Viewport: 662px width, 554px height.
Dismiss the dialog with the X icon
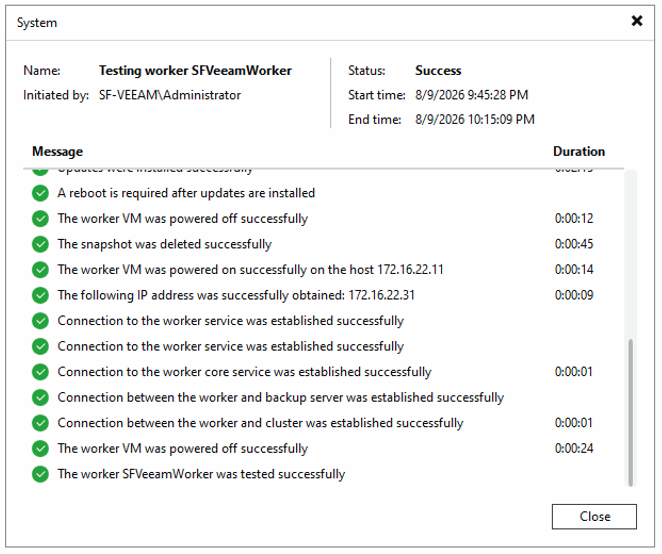637,21
